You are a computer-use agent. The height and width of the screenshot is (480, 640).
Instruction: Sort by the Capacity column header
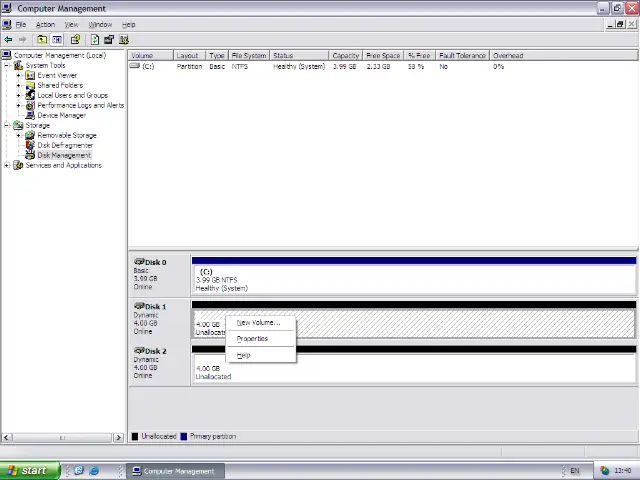[x=346, y=56]
